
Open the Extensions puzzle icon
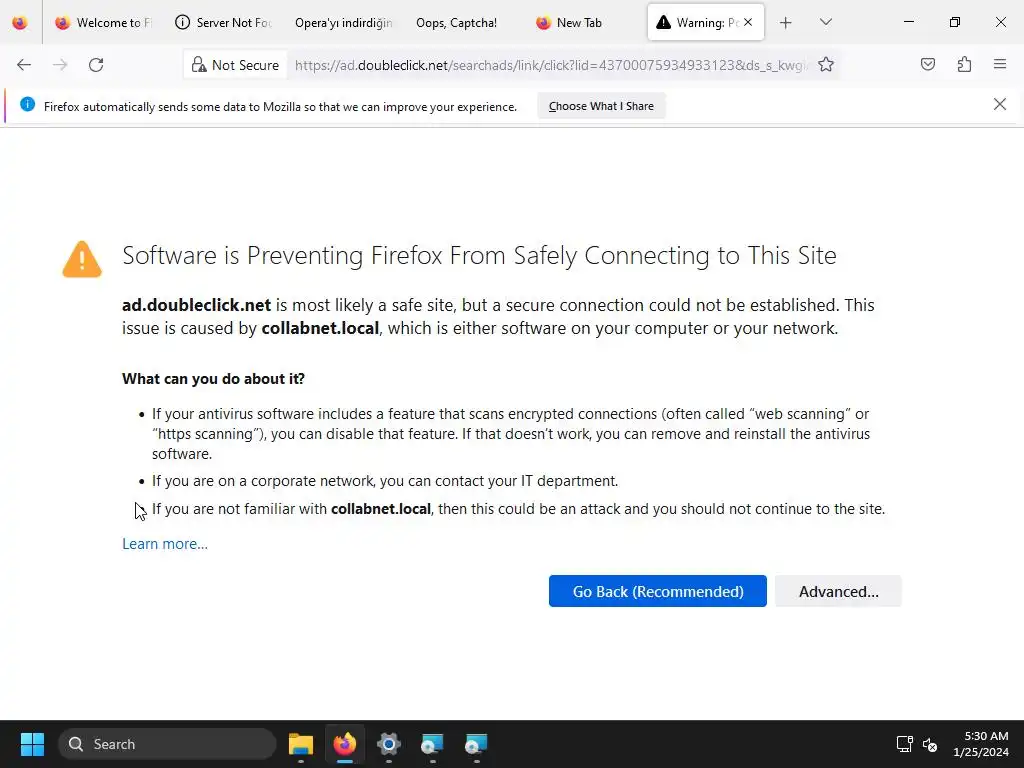coord(964,65)
